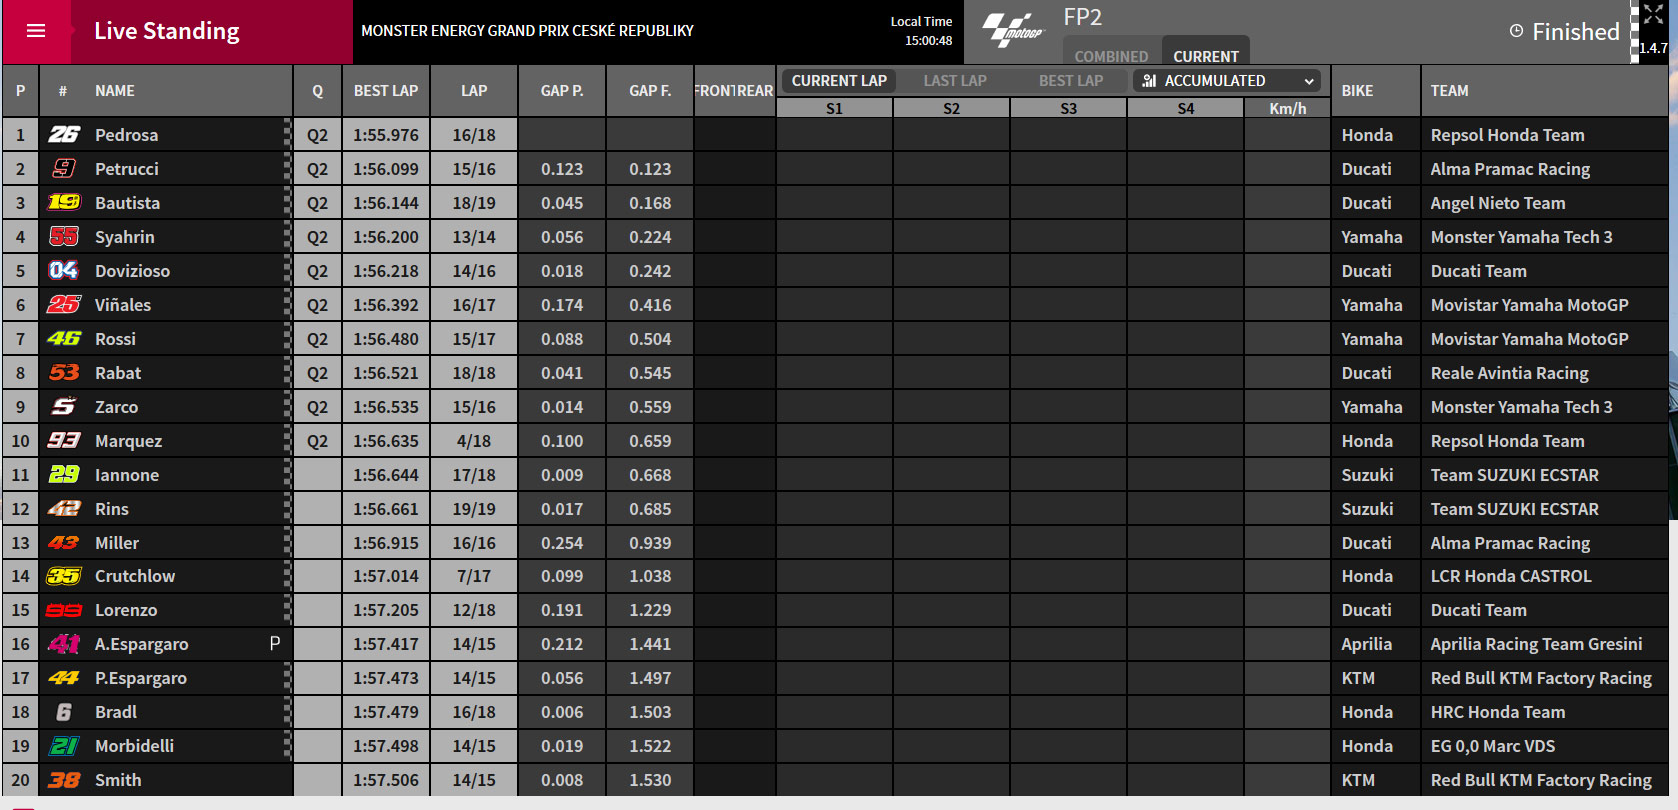
Task: Click Marquez's number 93 badge
Action: [x=64, y=441]
